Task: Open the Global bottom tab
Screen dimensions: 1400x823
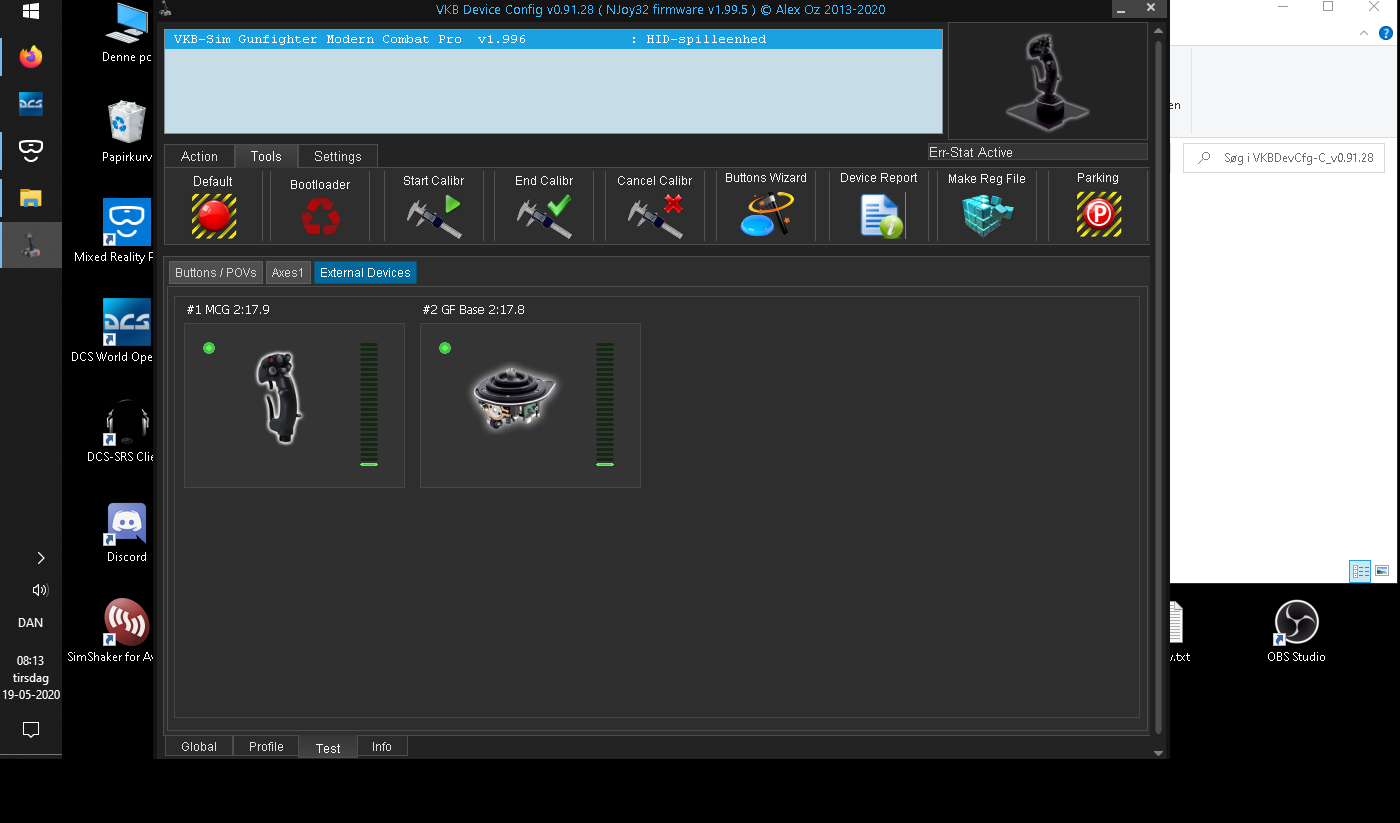Action: tap(199, 747)
